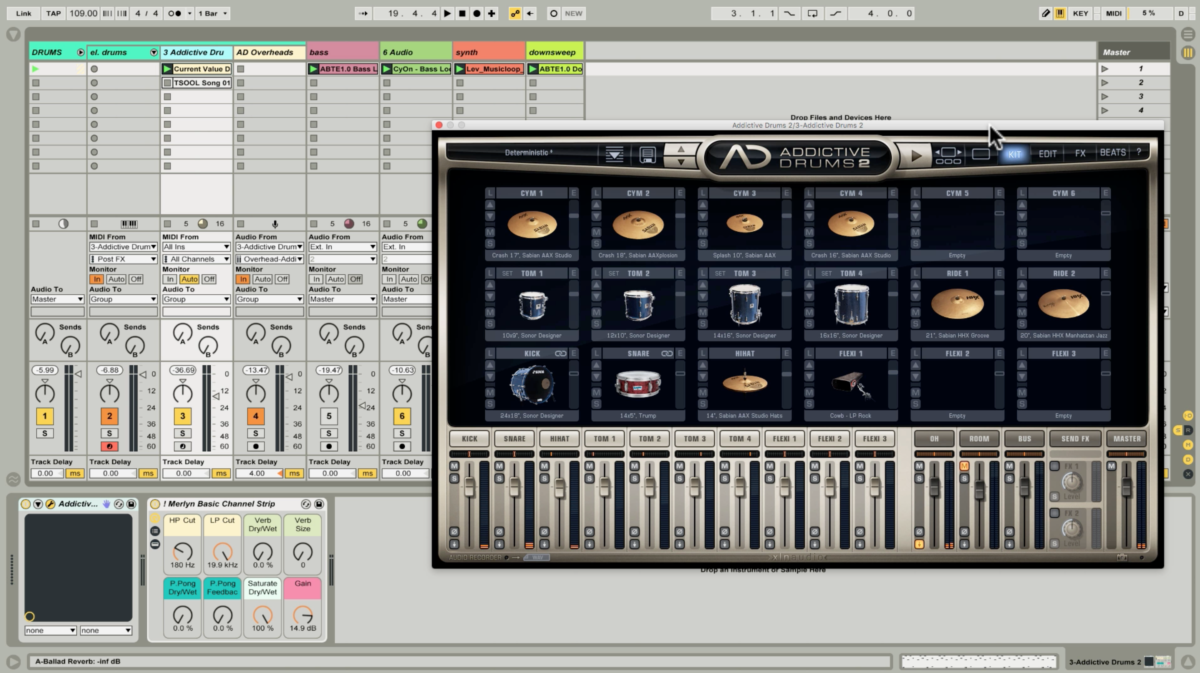Switch to the EDIT page

[x=1047, y=154]
